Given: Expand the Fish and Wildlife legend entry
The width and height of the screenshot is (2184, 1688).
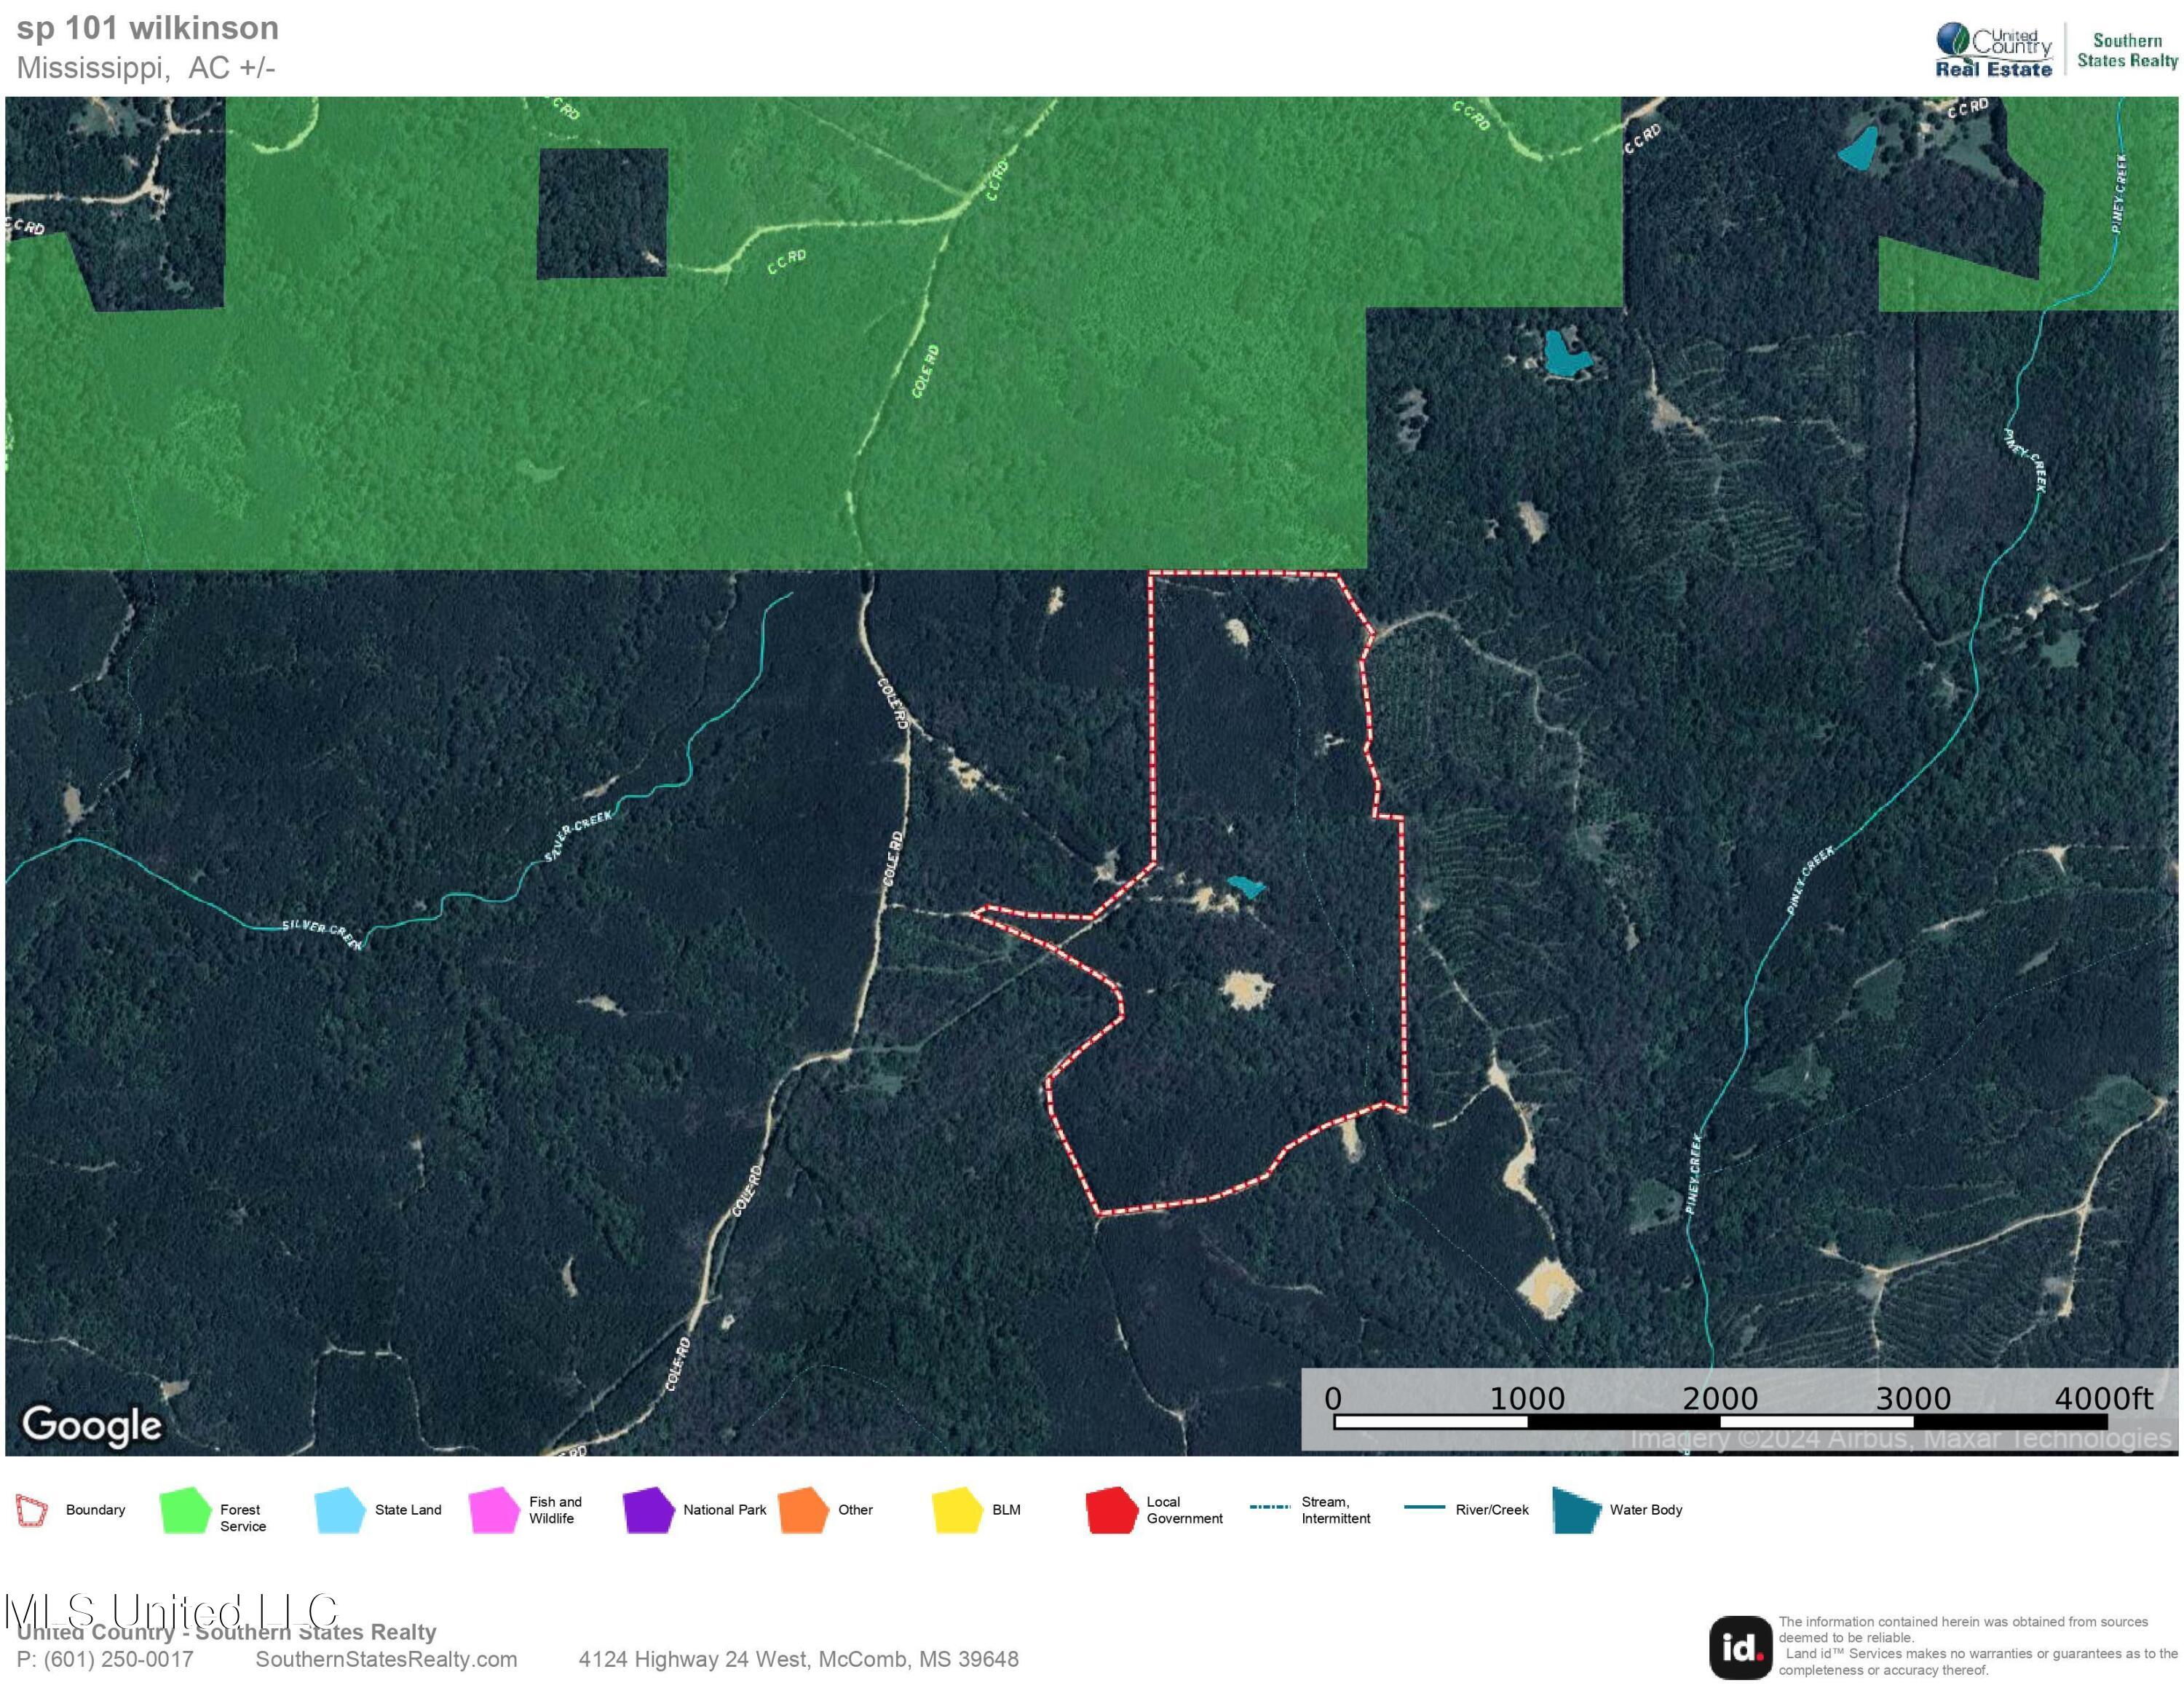Looking at the screenshot, I should click(495, 1510).
